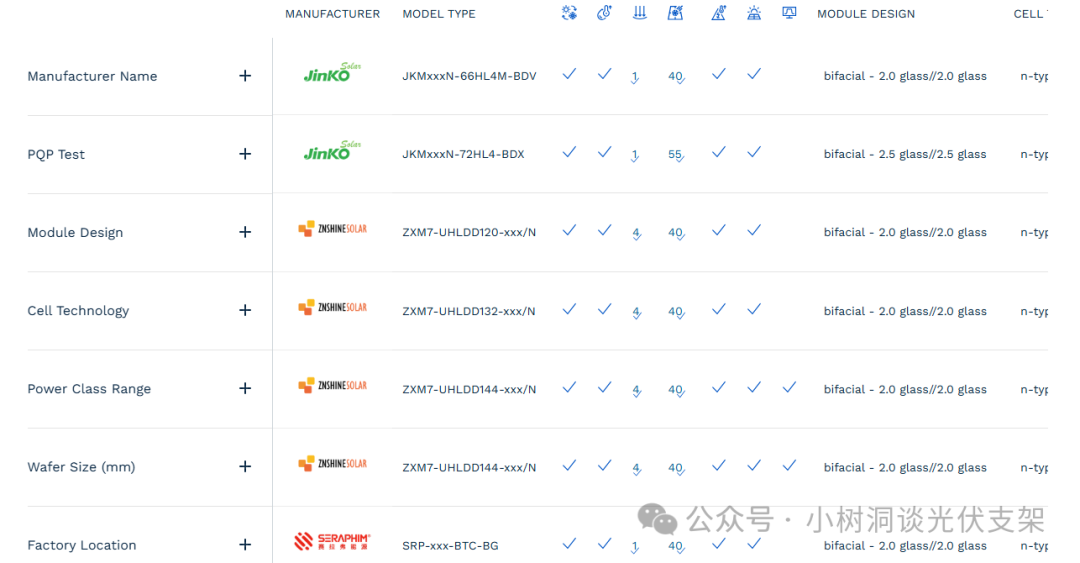Click the PAN performance monitor header icon

point(789,13)
